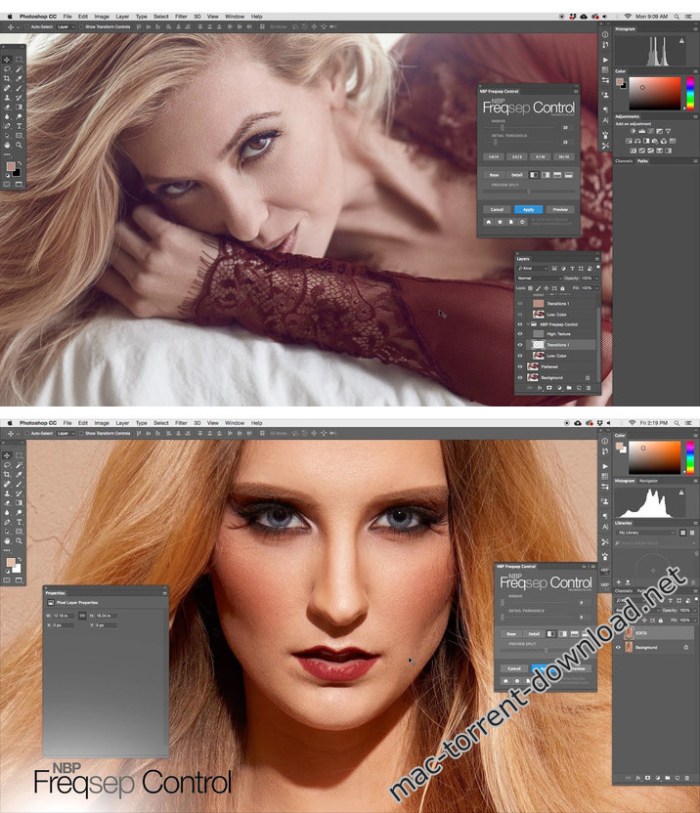
Task: Select the Gradient tool in bottom screenshot toolbox
Action: pos(19,502)
